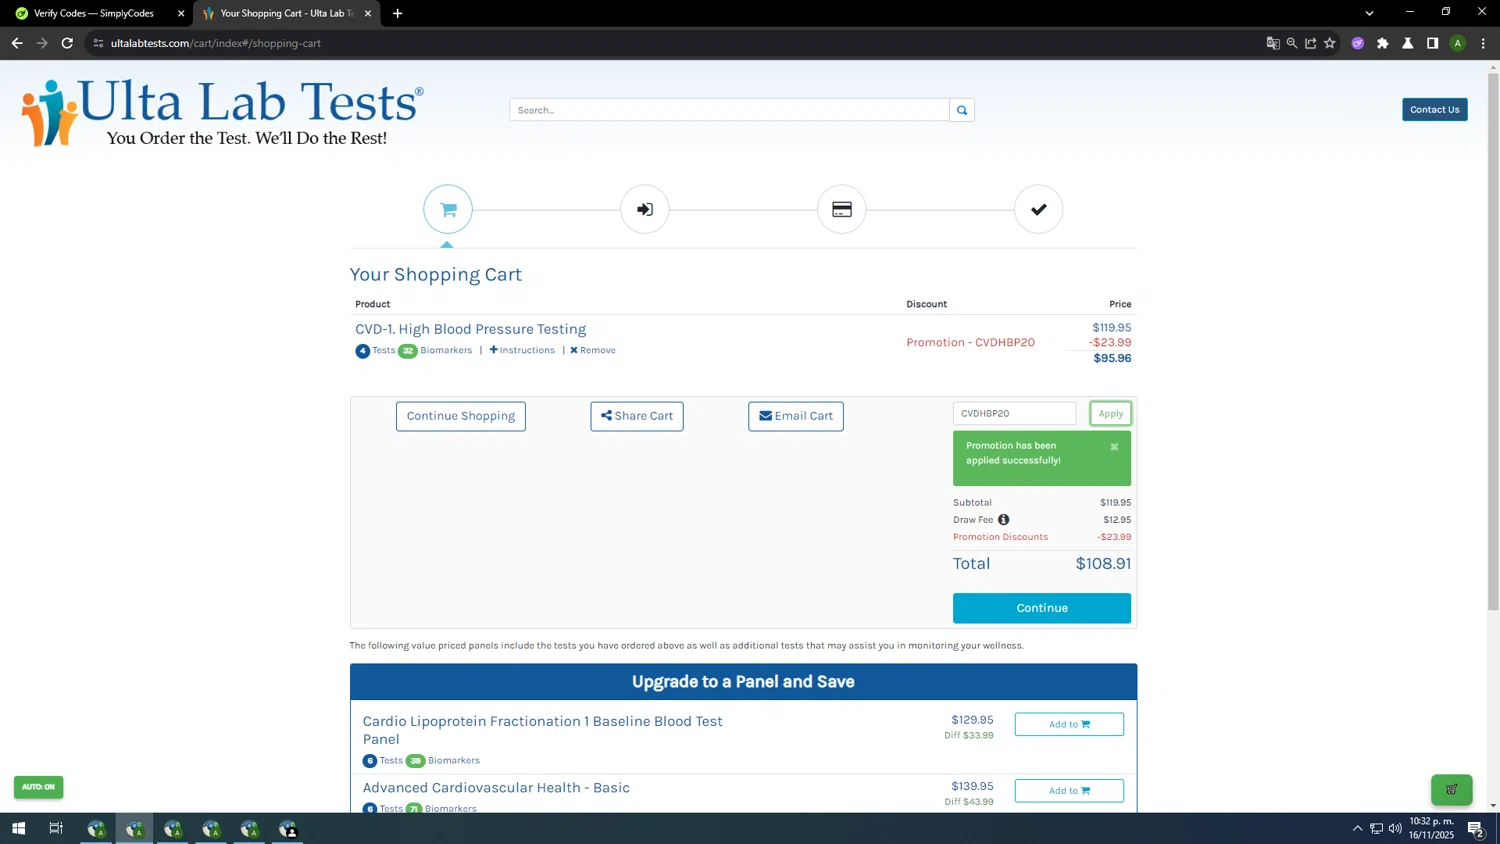
Task: Click the payment card step icon
Action: coord(841,209)
